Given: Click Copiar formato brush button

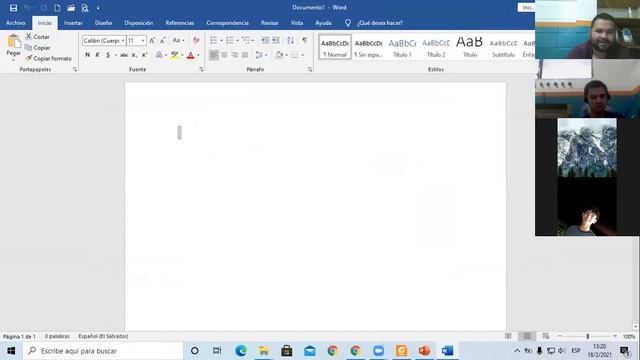Looking at the screenshot, I should (48, 58).
